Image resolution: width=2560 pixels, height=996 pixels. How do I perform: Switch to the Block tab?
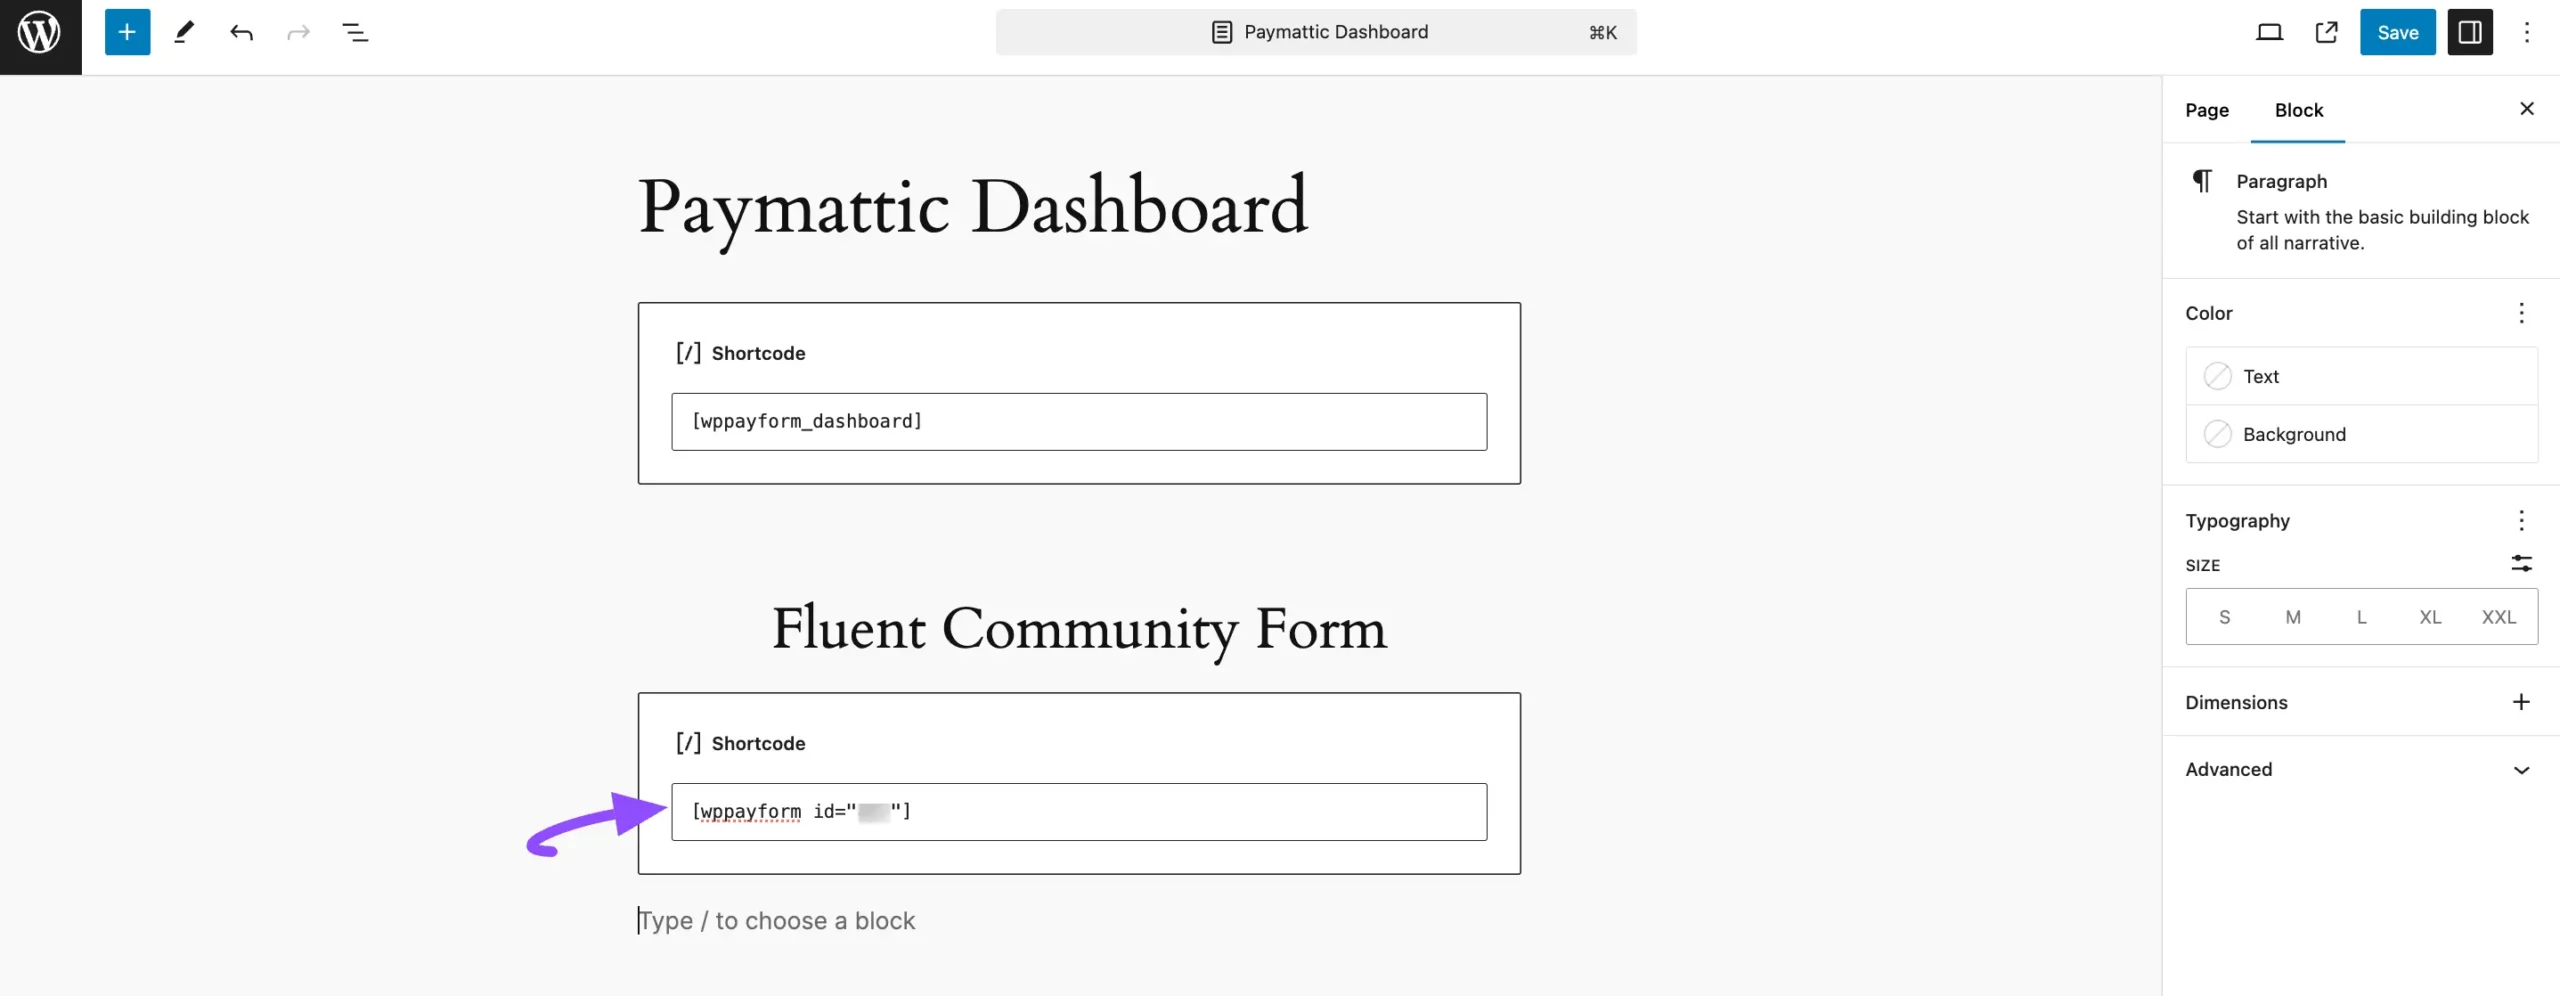tap(2298, 110)
